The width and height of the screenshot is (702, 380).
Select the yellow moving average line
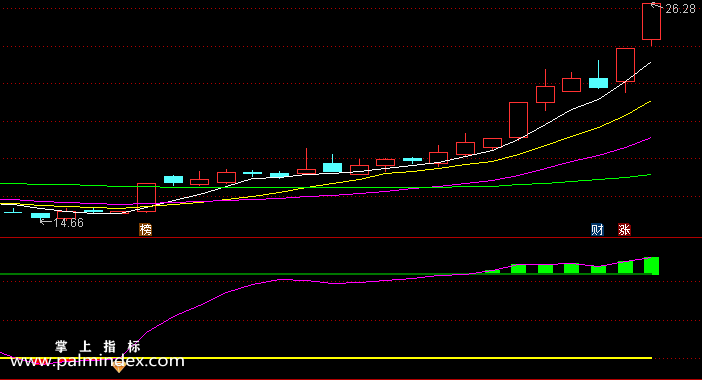click(x=582, y=133)
